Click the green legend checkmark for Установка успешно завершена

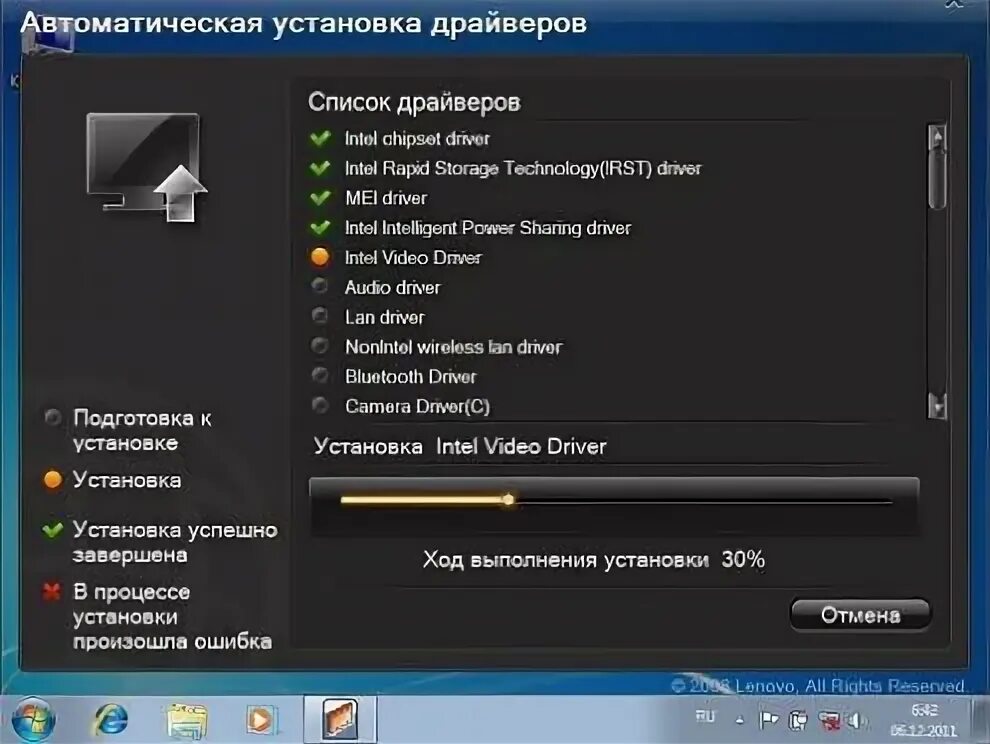[x=53, y=529]
